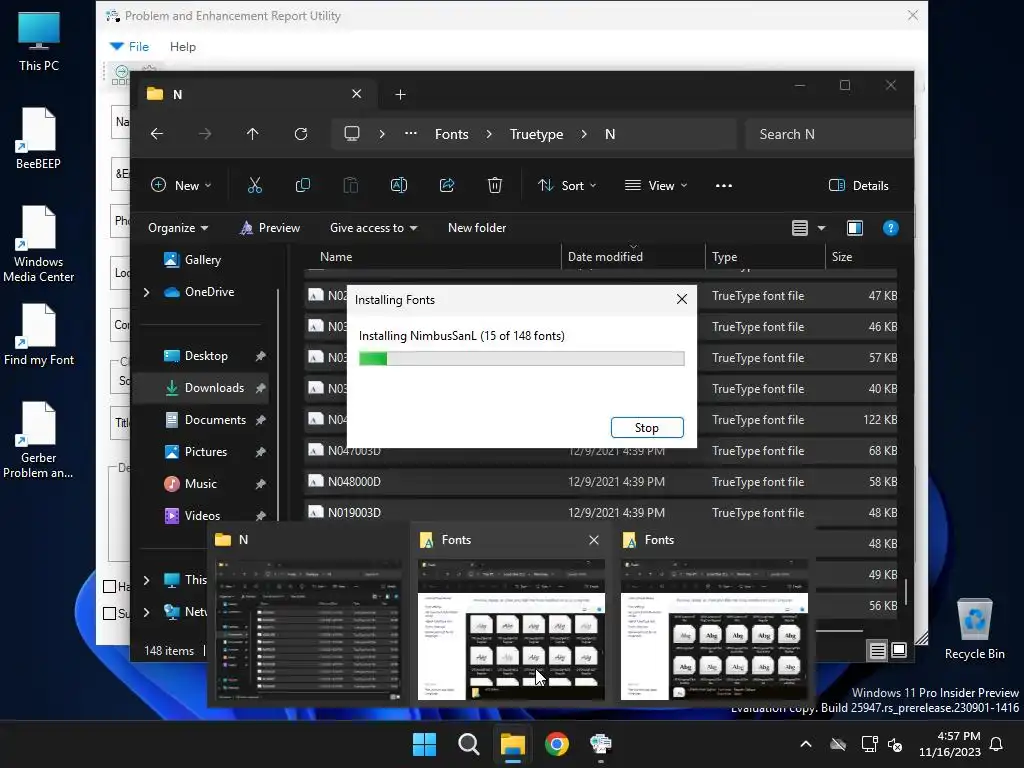Open the Windows Start menu
This screenshot has width=1024, height=768.
[x=424, y=744]
